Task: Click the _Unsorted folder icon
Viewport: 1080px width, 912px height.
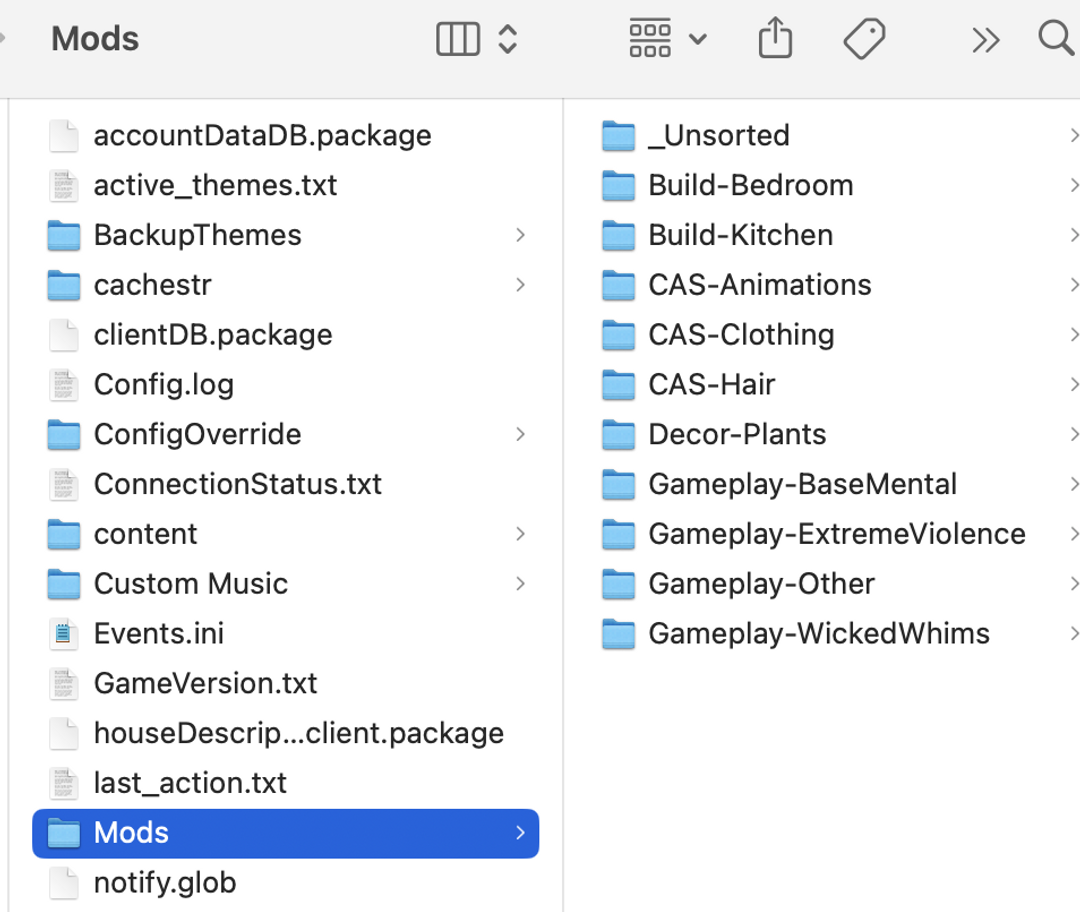Action: 619,135
